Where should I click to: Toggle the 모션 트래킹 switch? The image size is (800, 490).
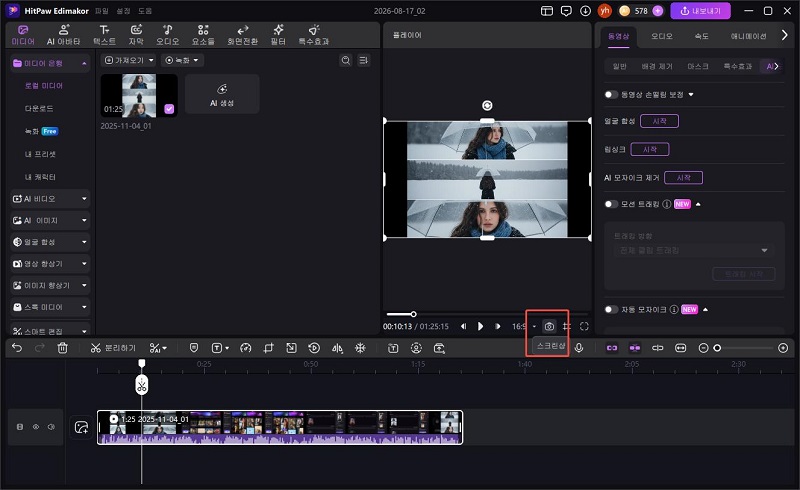click(x=611, y=204)
